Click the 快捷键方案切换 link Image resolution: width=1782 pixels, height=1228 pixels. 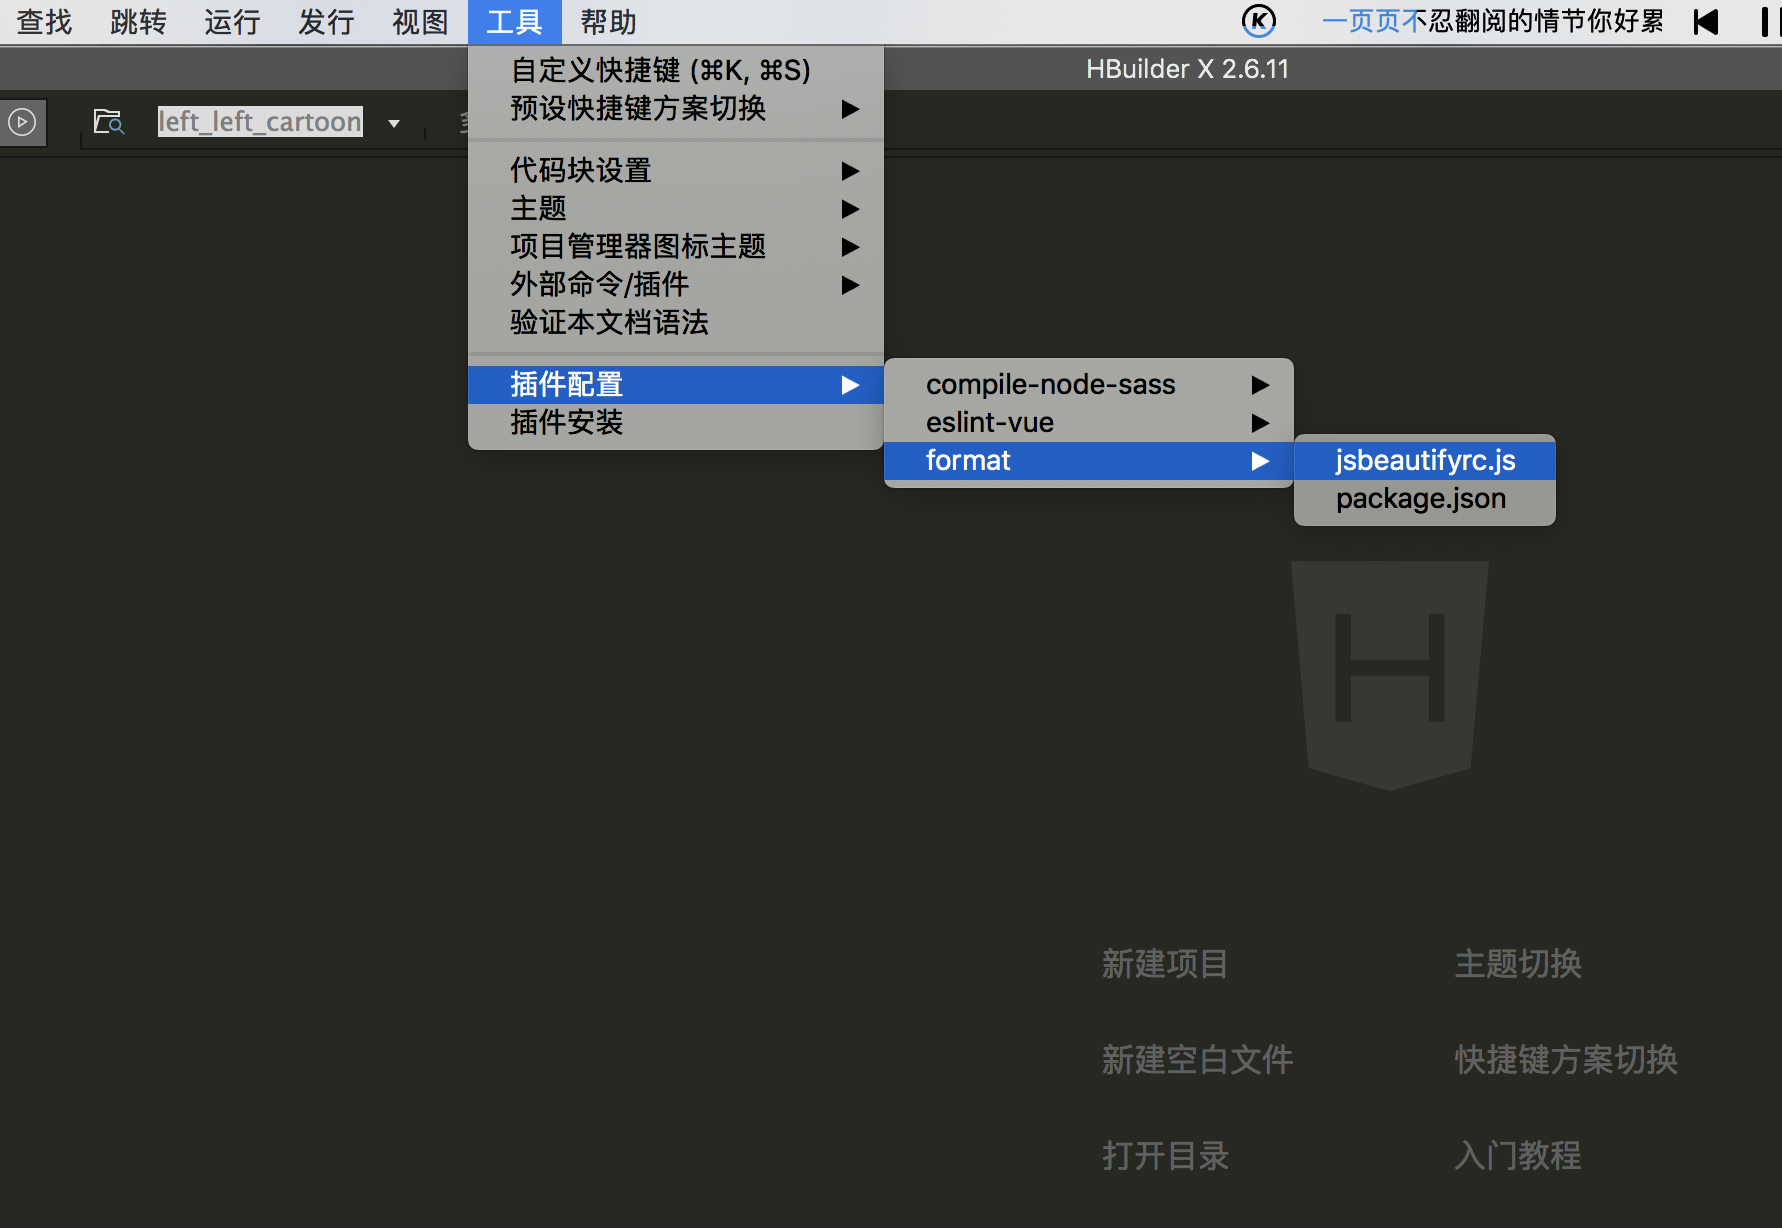1566,1060
